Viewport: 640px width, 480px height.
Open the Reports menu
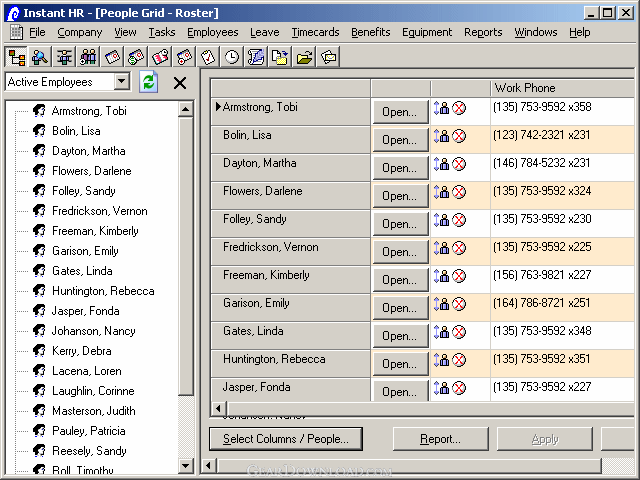[x=483, y=32]
